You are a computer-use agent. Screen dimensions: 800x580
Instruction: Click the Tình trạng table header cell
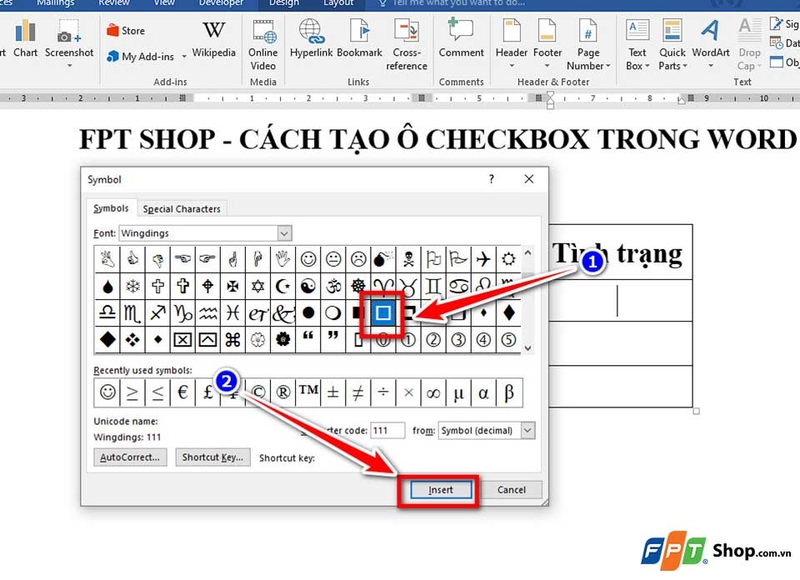click(620, 253)
